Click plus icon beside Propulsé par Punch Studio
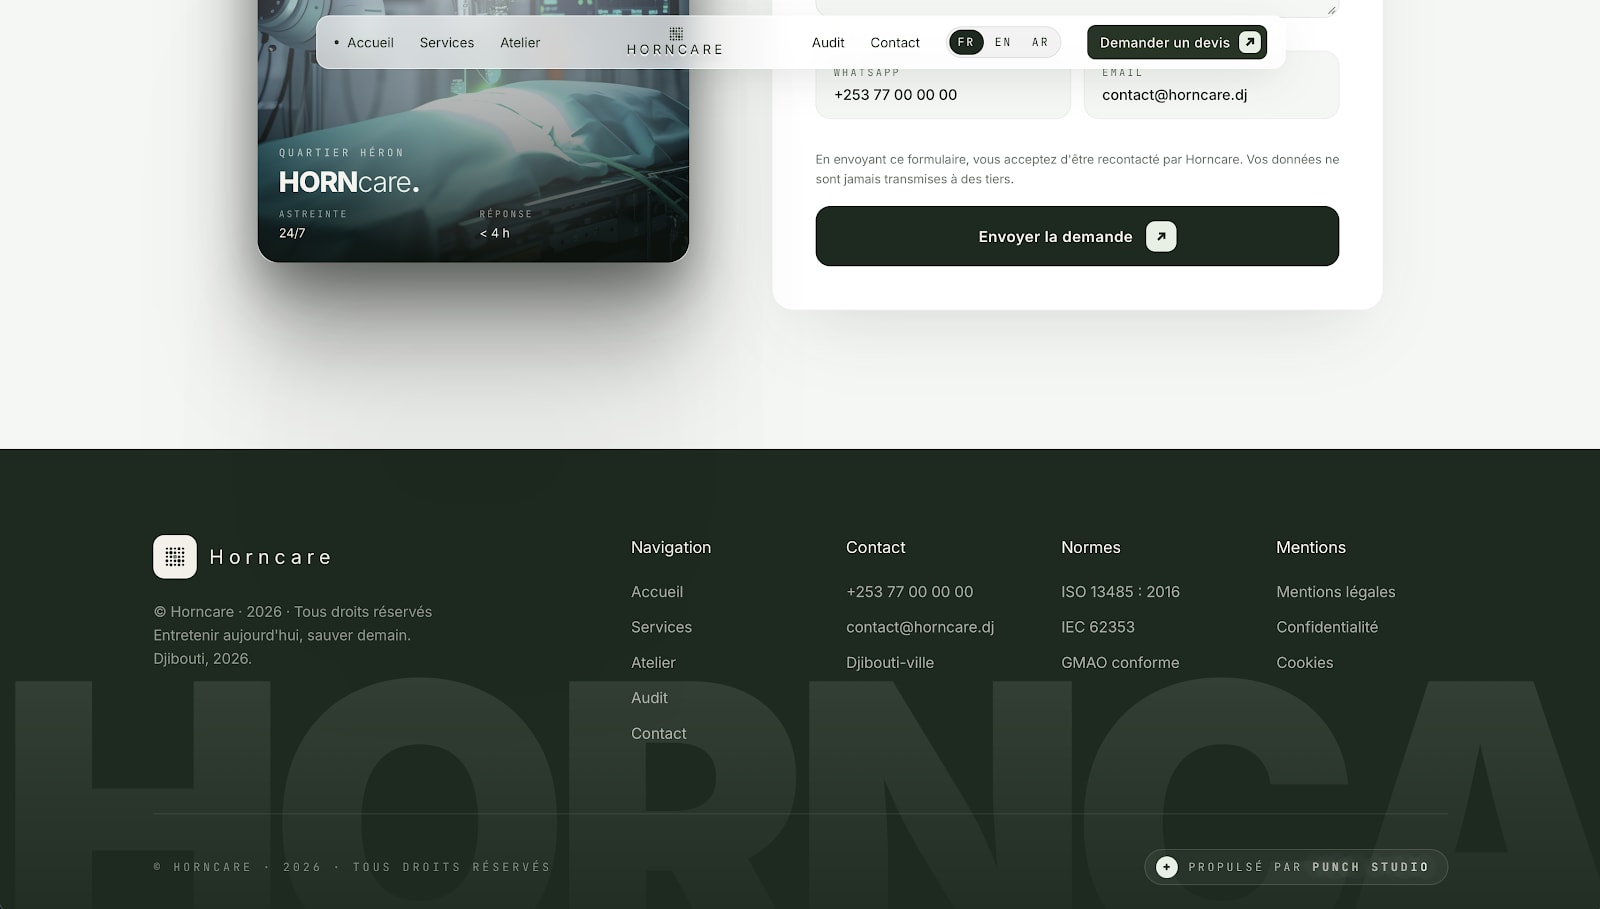Image resolution: width=1600 pixels, height=909 pixels. [1166, 867]
